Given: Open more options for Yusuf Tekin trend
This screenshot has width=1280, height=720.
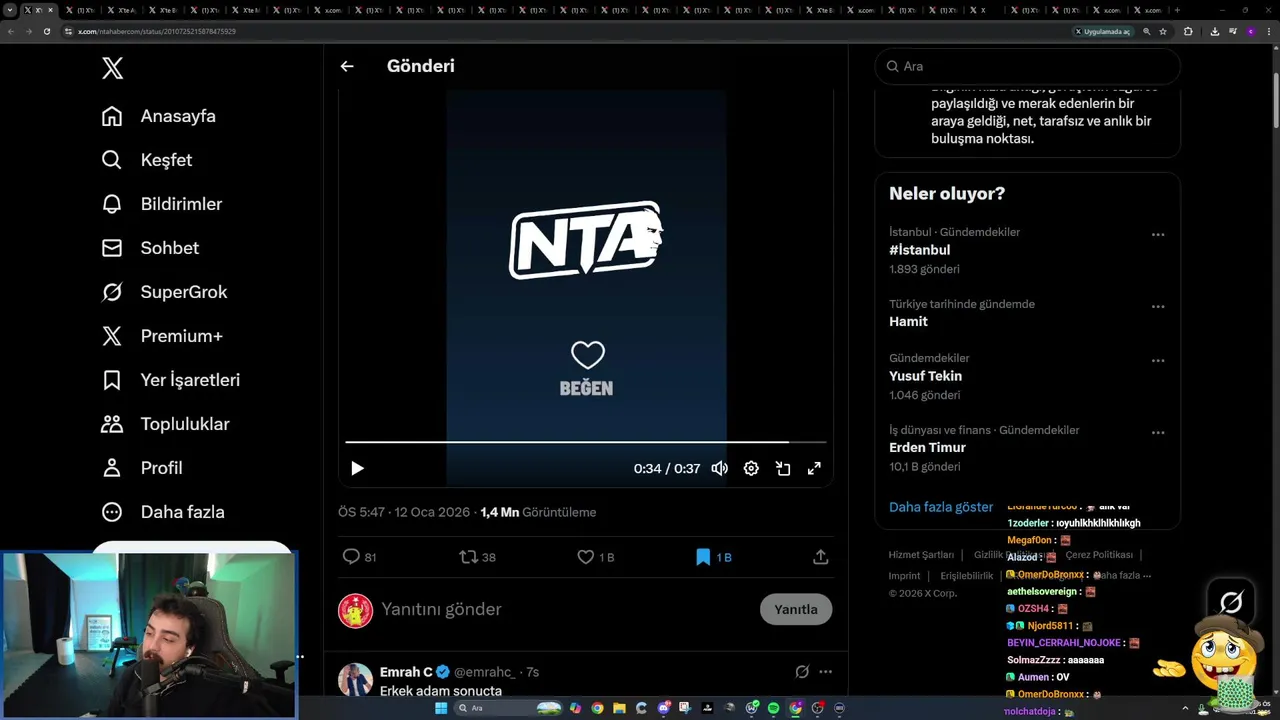Looking at the screenshot, I should pyautogui.click(x=1158, y=361).
